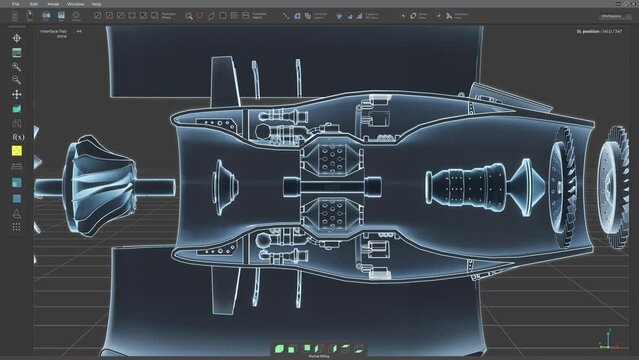Select the crosshair target tool in sidebar
Screen dimensions: 639x360
[17, 38]
